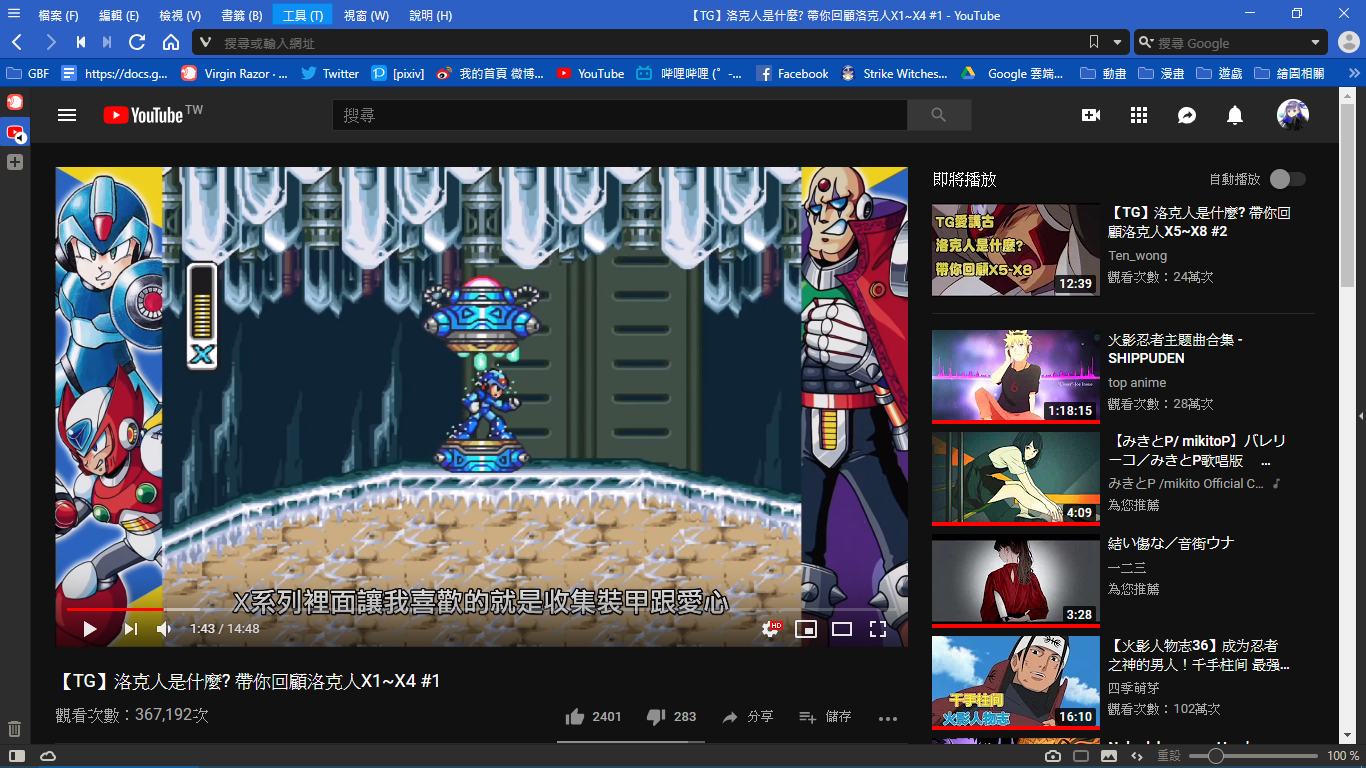Screen dimensions: 1366x768
Task: Open the sync cloud icon in status bar
Action: (x=48, y=756)
